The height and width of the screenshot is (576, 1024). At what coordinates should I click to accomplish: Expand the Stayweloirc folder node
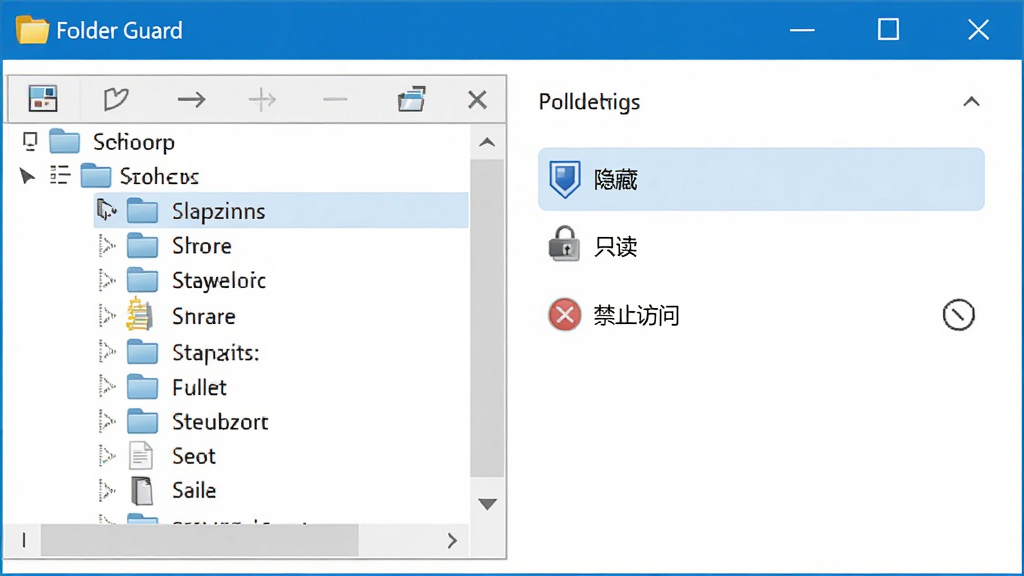[106, 280]
